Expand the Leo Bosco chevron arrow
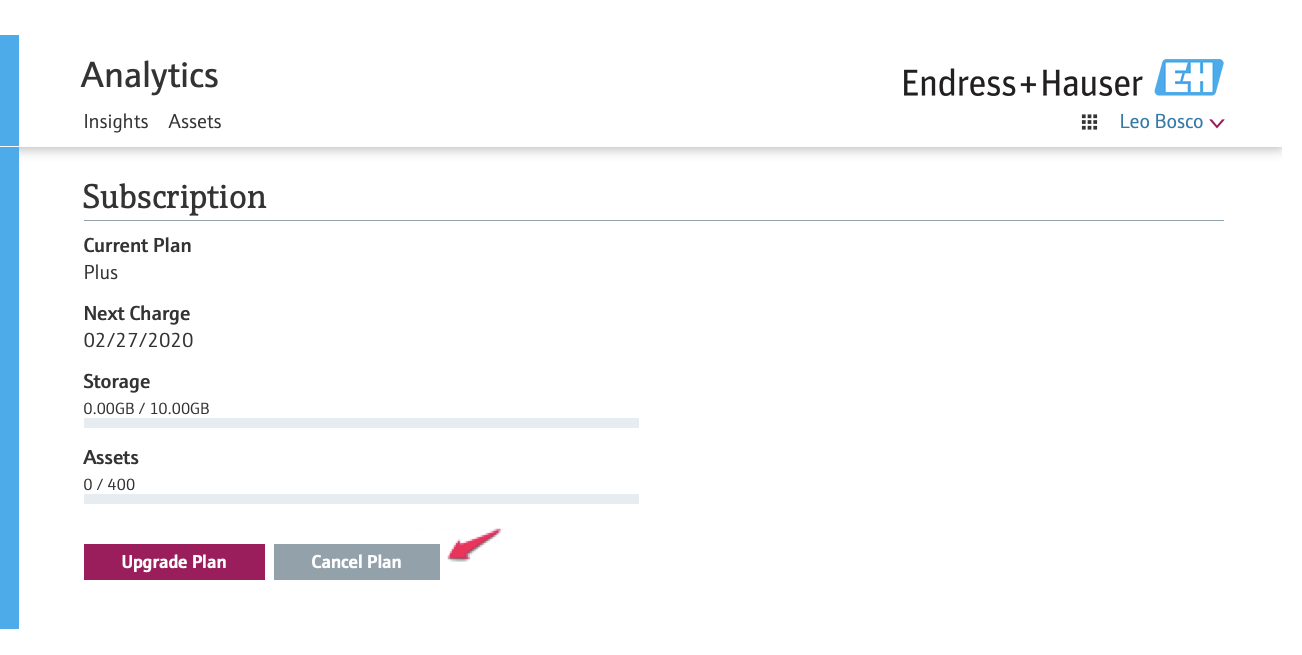1302x655 pixels. pyautogui.click(x=1217, y=124)
